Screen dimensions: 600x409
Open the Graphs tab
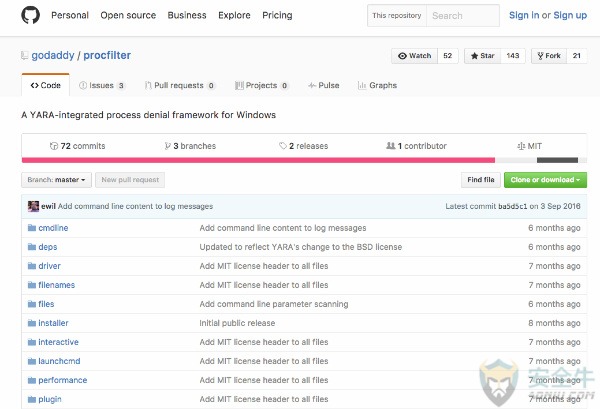377,86
